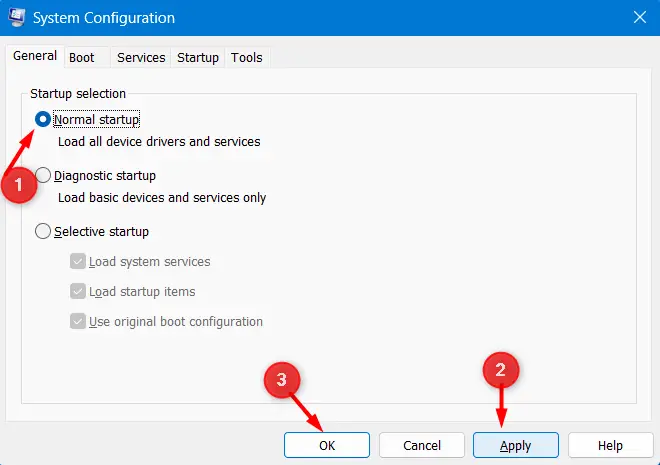Show the Tools tab
Image resolution: width=660 pixels, height=465 pixels.
click(247, 58)
